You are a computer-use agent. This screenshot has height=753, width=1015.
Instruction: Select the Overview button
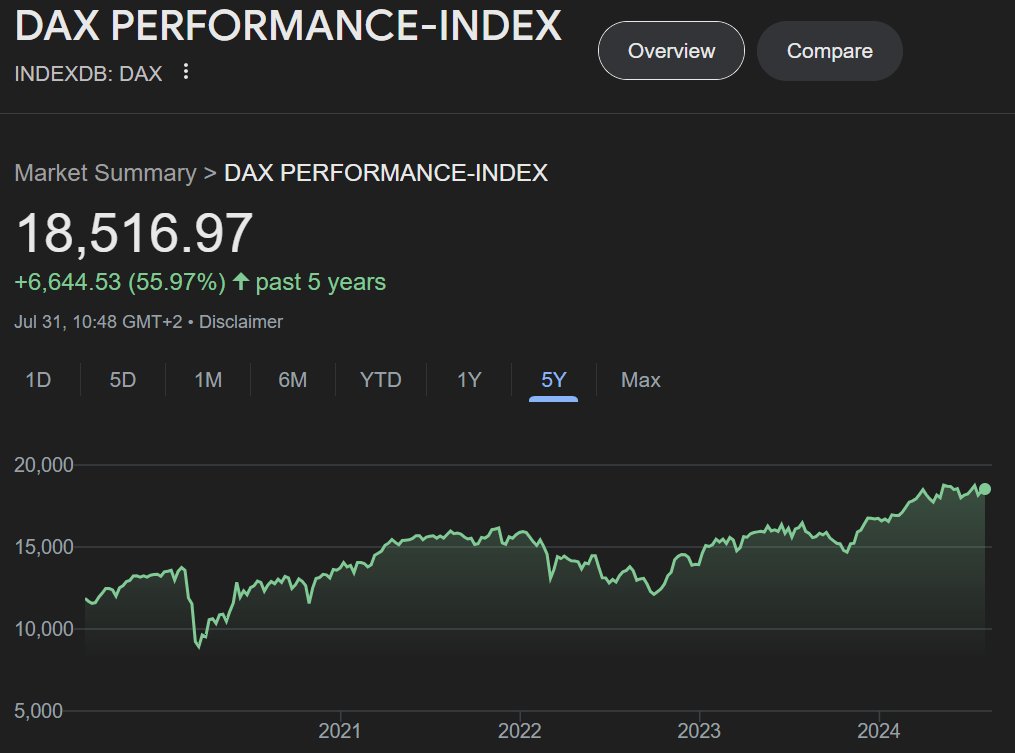670,50
